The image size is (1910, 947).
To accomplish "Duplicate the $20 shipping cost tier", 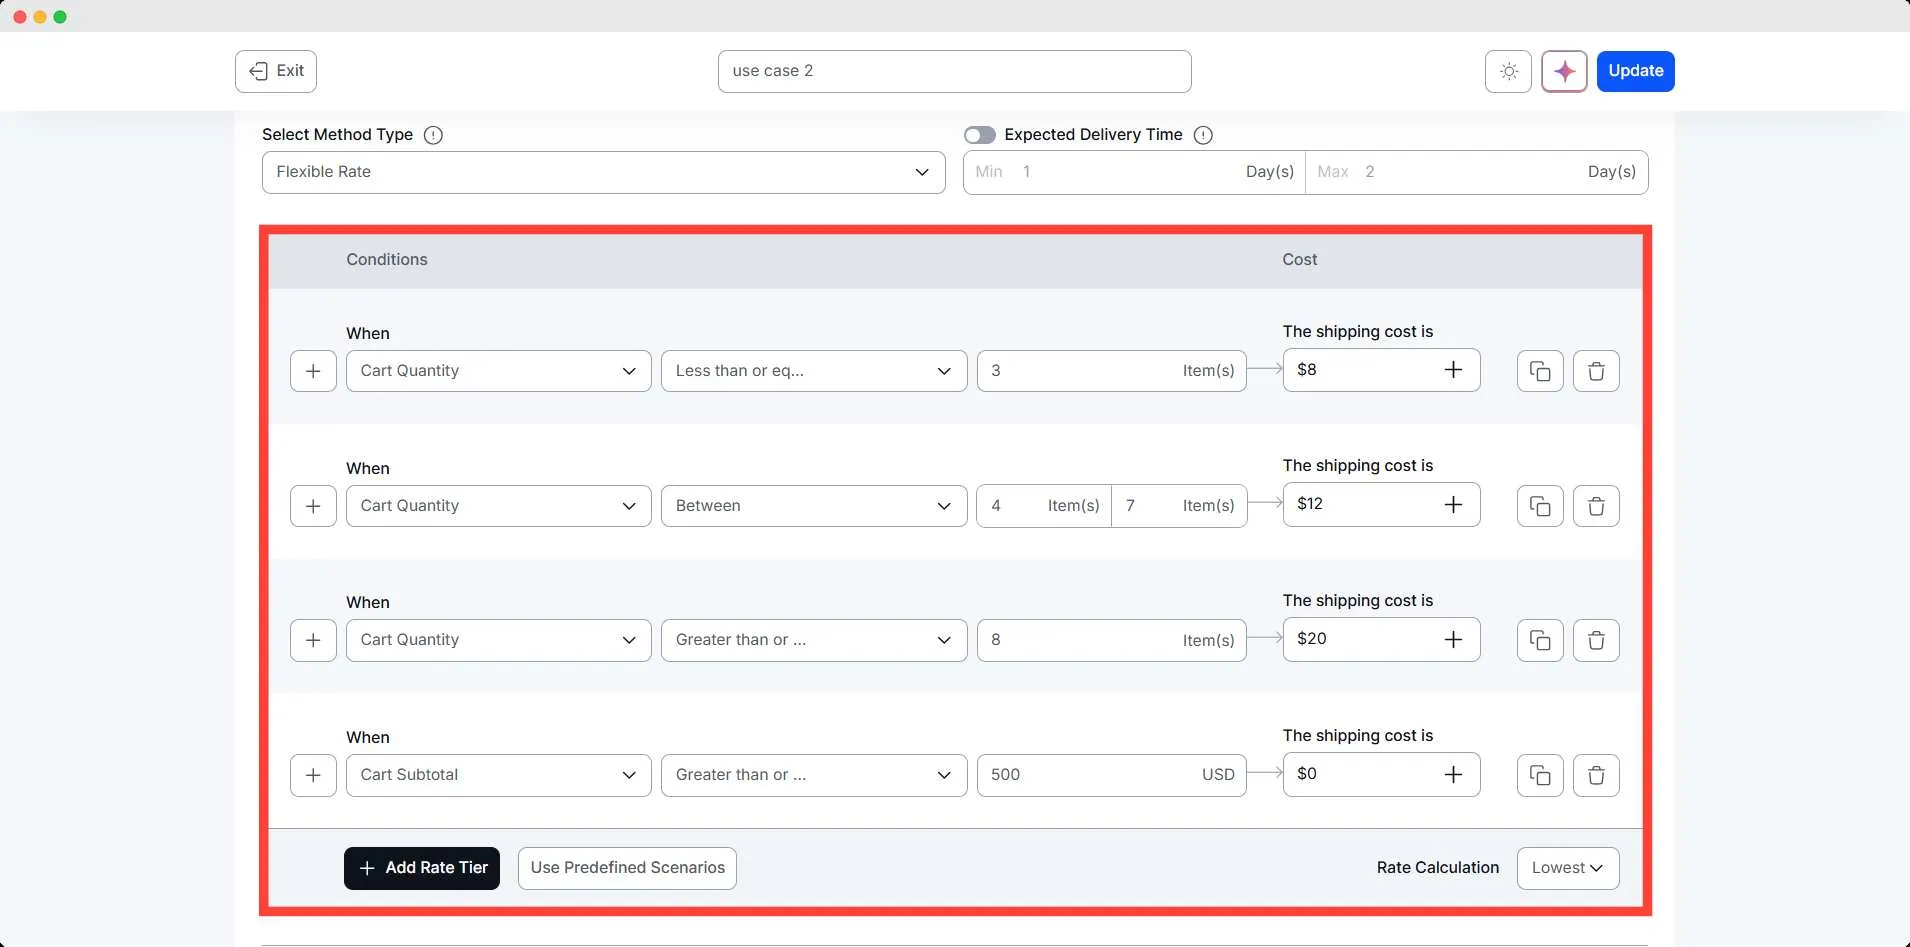I will (x=1539, y=640).
